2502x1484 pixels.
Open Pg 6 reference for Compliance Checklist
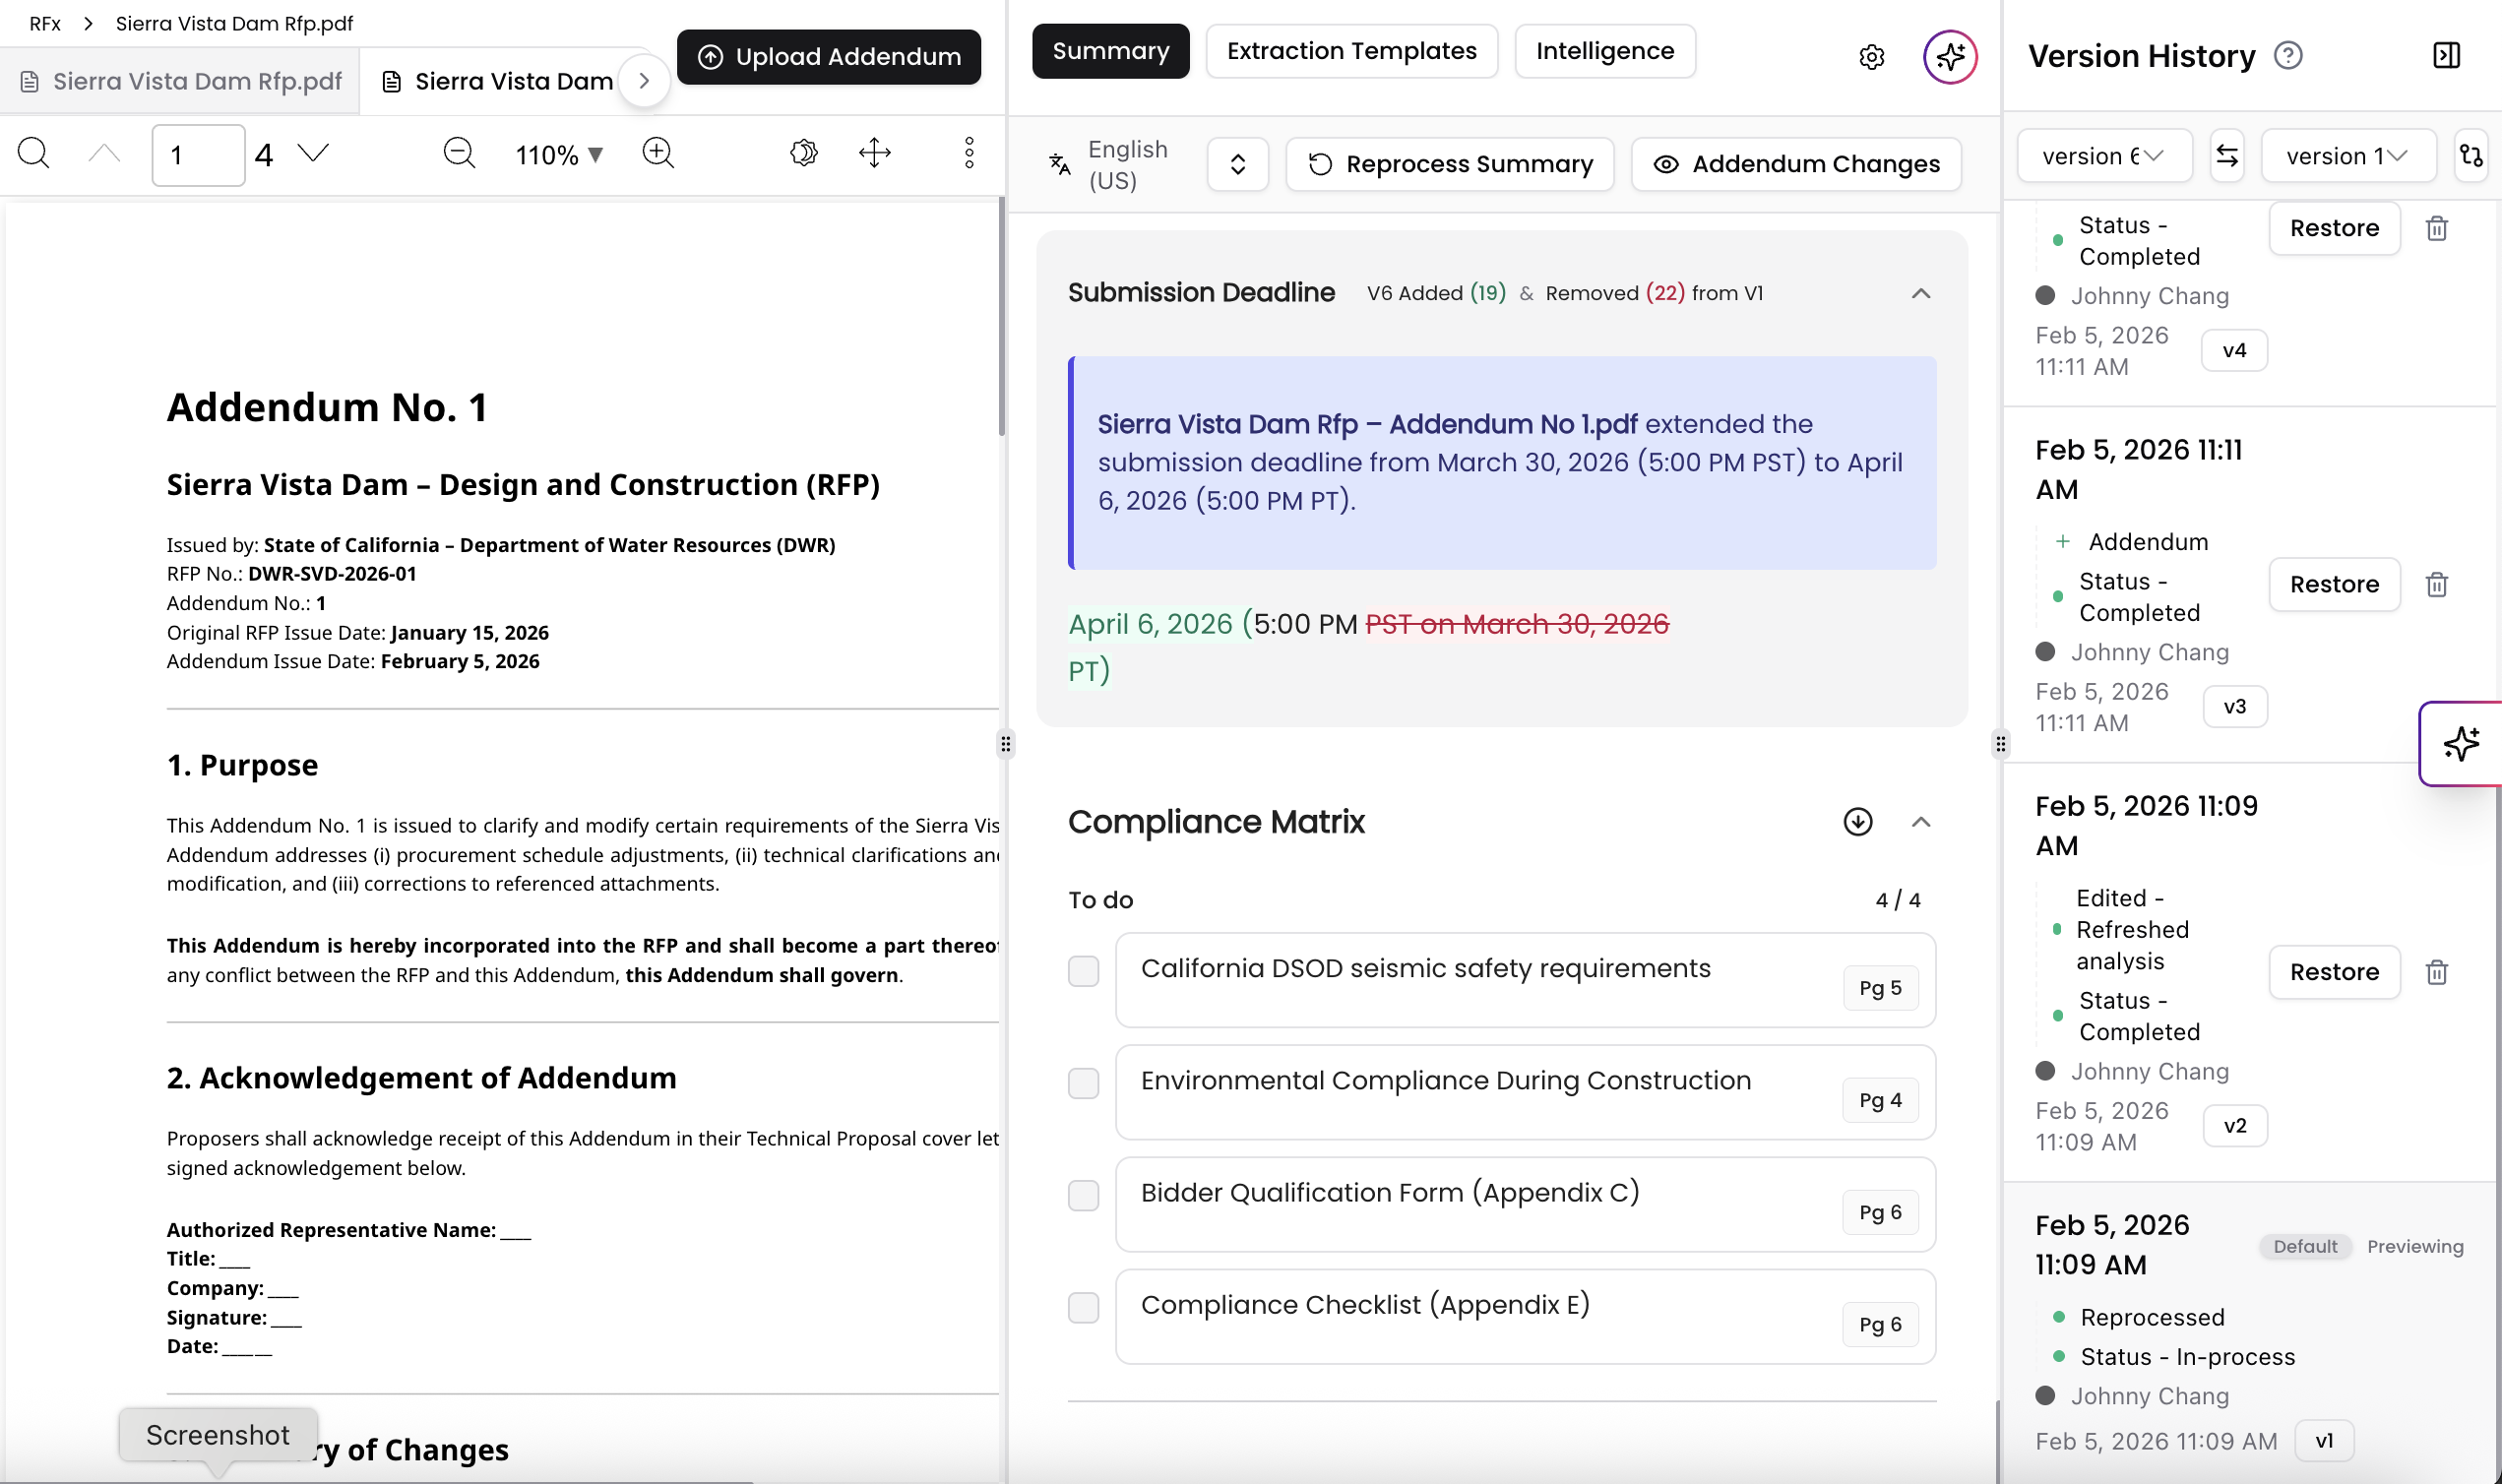[x=1880, y=1324]
